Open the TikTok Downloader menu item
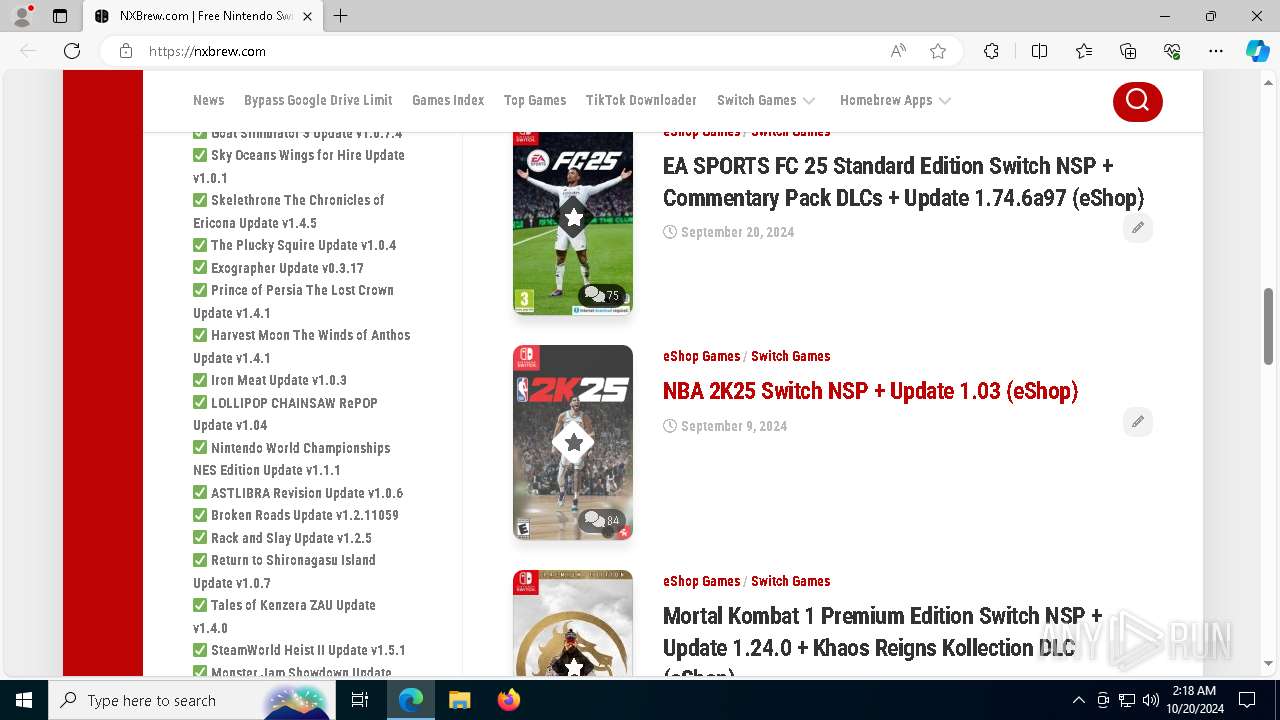The image size is (1280, 720). click(x=641, y=100)
